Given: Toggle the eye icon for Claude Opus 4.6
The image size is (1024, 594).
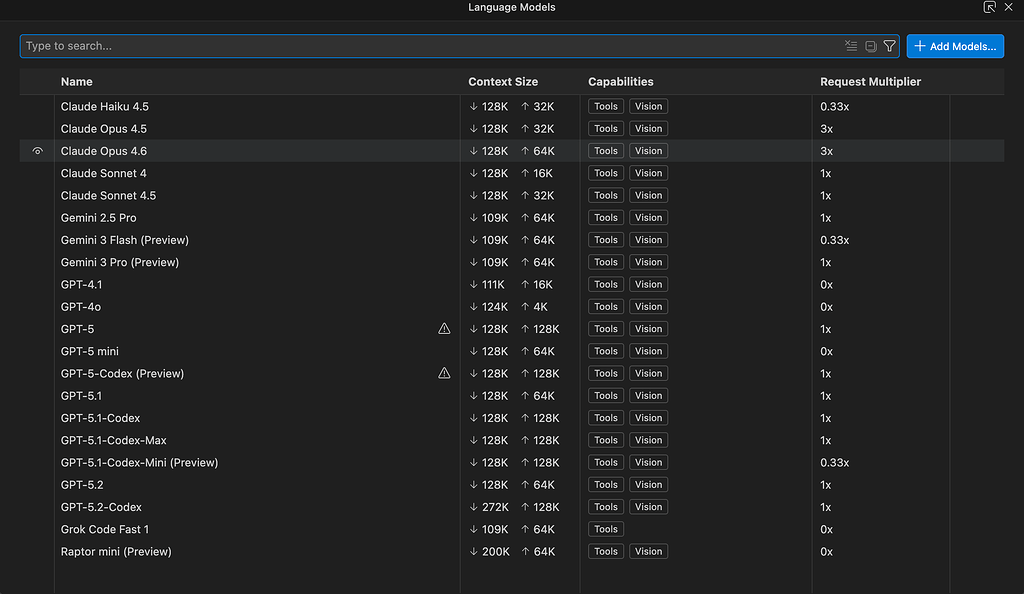Looking at the screenshot, I should [x=37, y=151].
